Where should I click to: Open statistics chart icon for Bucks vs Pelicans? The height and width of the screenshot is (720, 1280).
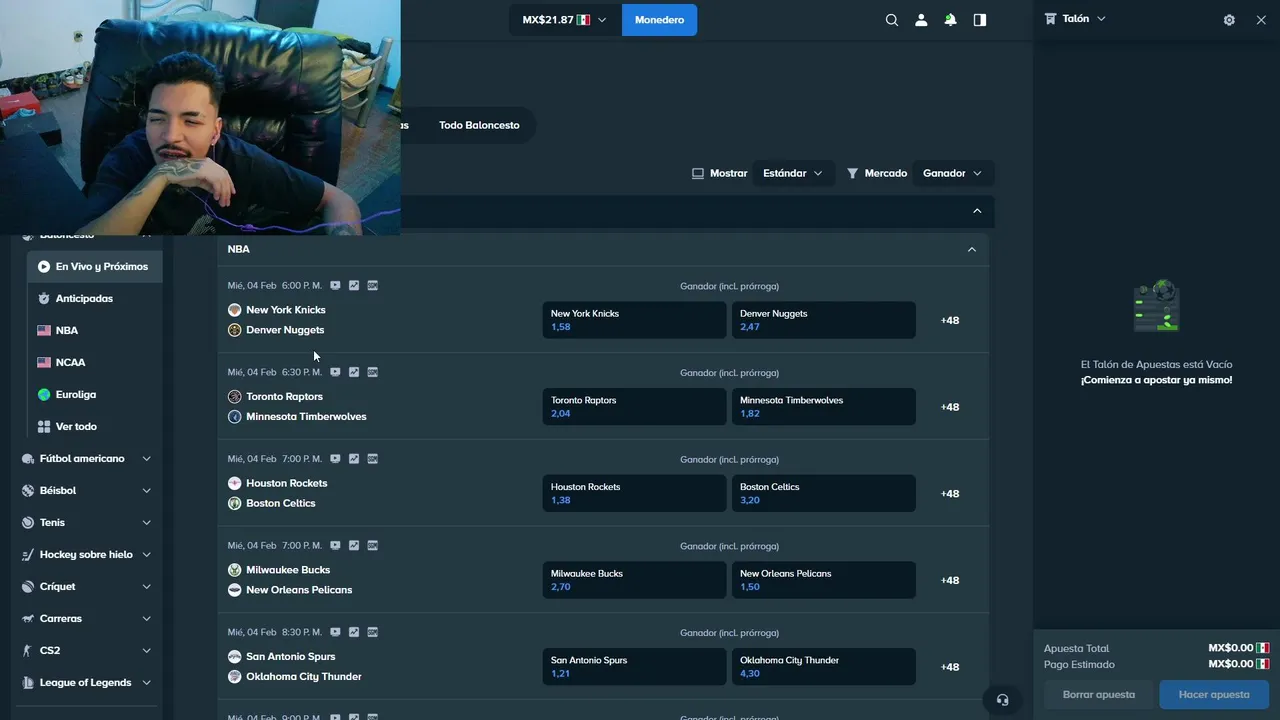click(x=354, y=546)
